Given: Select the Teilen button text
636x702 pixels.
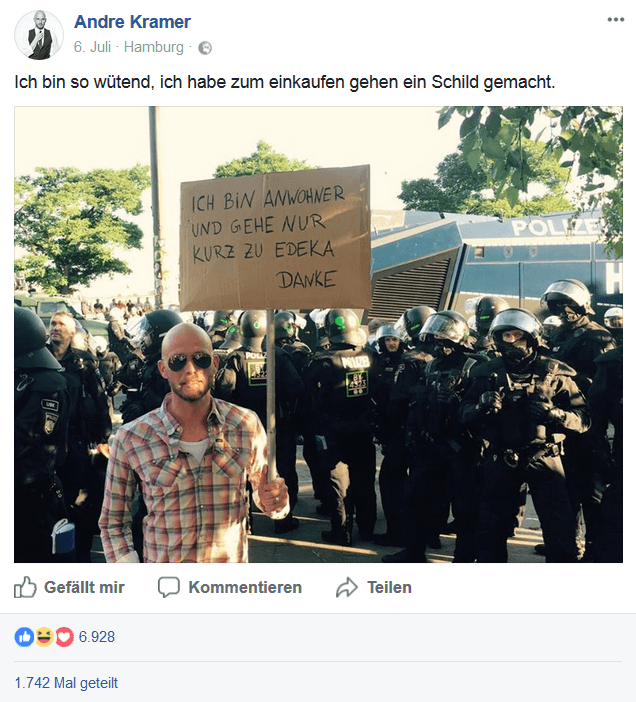Looking at the screenshot, I should pyautogui.click(x=389, y=587).
